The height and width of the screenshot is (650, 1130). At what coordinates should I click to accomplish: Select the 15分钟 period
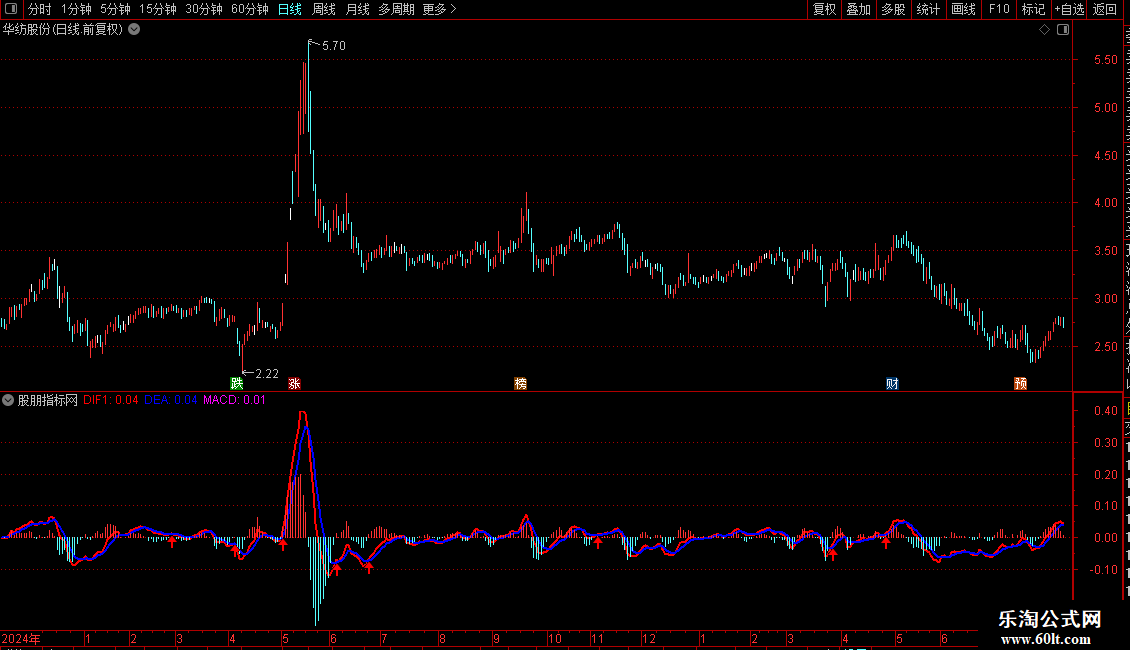[x=158, y=9]
